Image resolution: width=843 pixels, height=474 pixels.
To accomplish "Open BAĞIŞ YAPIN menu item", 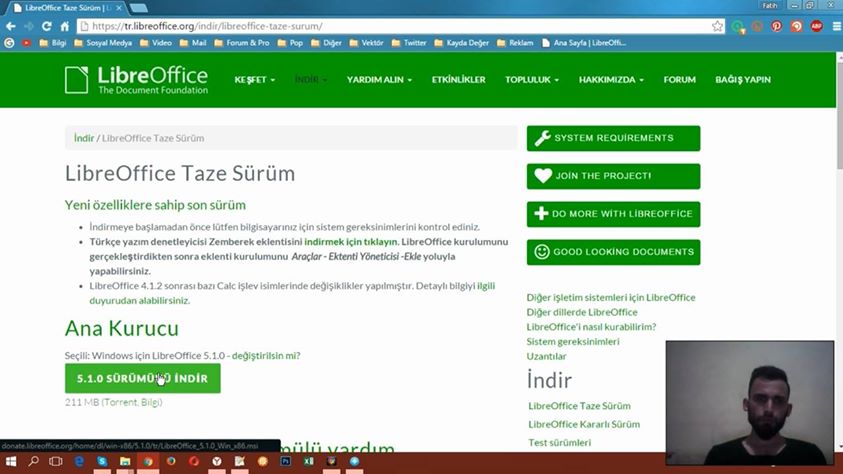I will [x=743, y=80].
